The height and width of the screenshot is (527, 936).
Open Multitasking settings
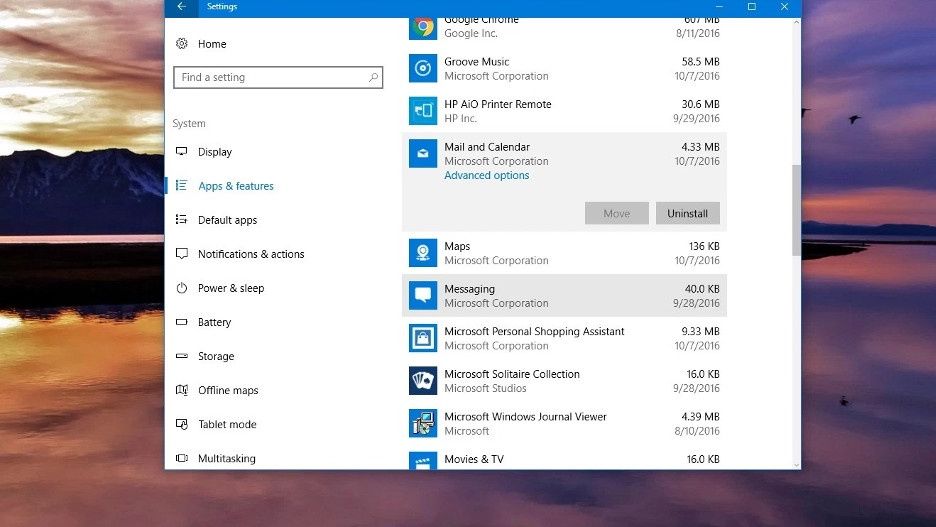(226, 458)
